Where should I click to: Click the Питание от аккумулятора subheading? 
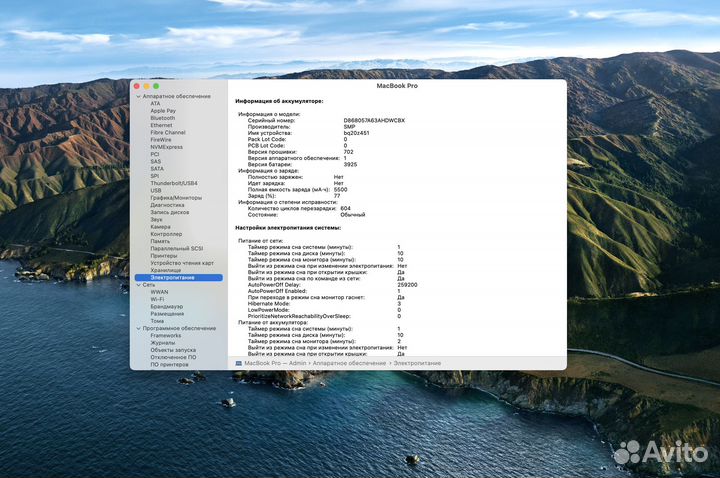coord(273,323)
